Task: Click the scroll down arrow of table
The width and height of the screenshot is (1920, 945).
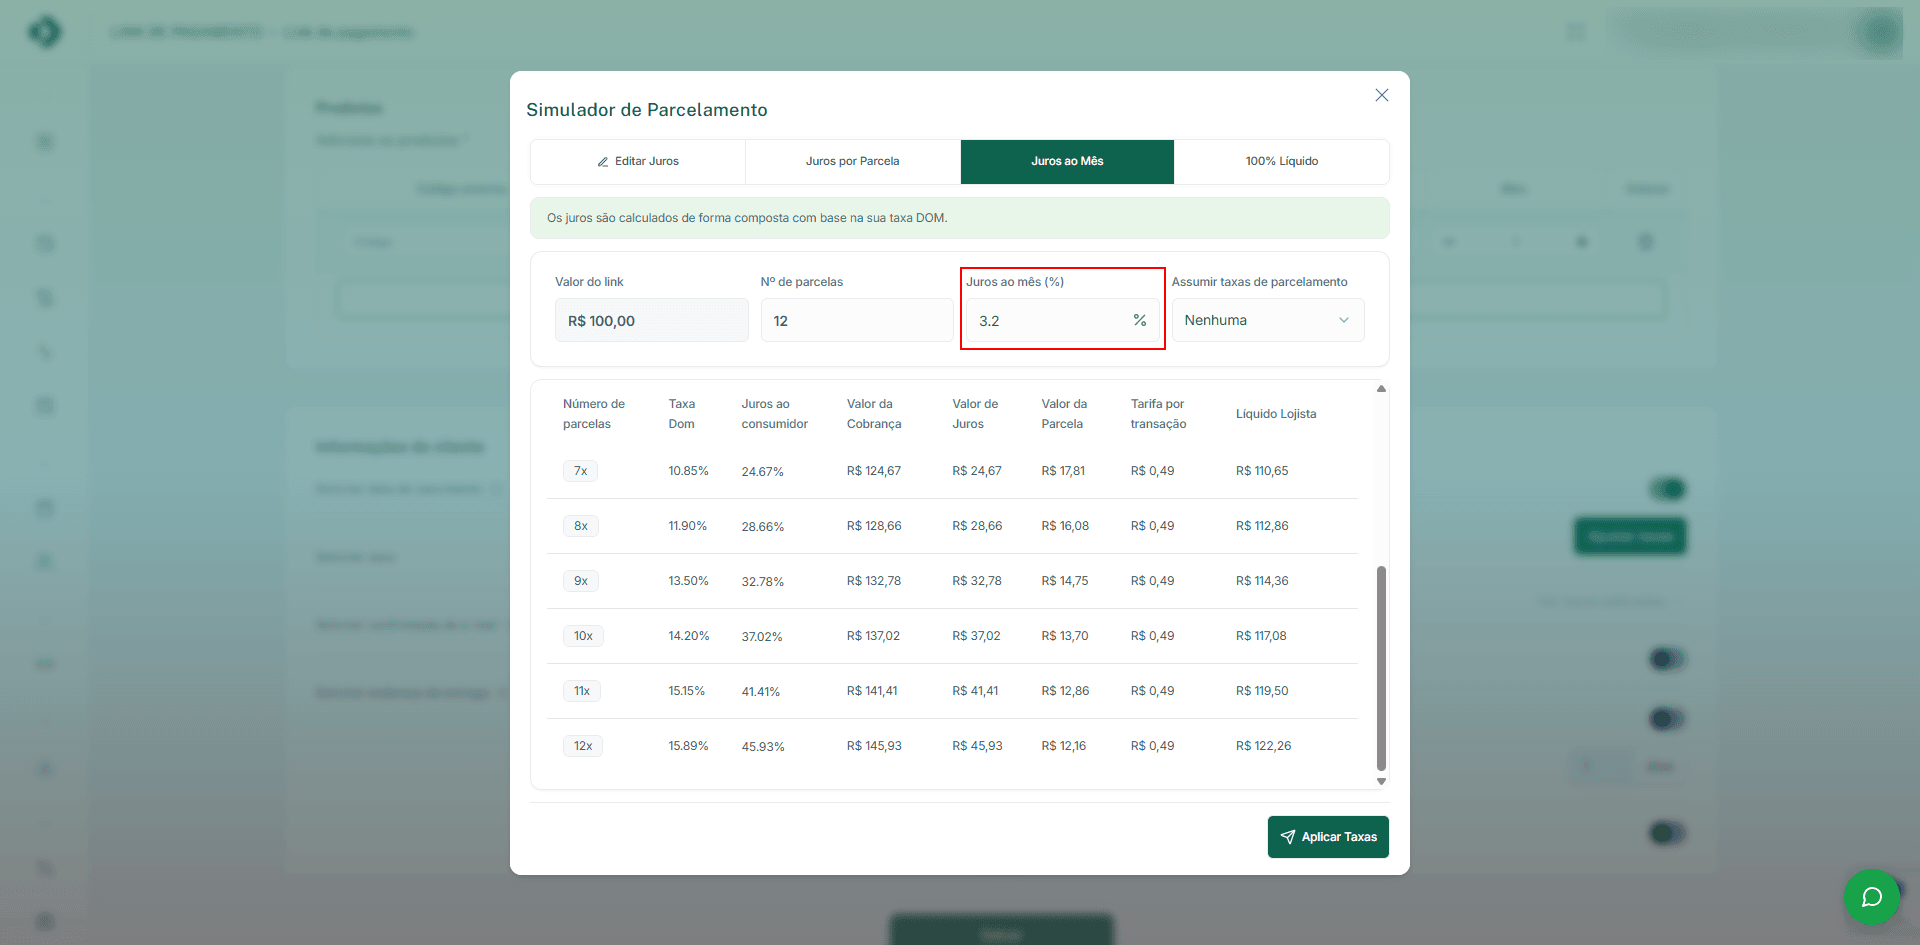Action: point(1381,781)
